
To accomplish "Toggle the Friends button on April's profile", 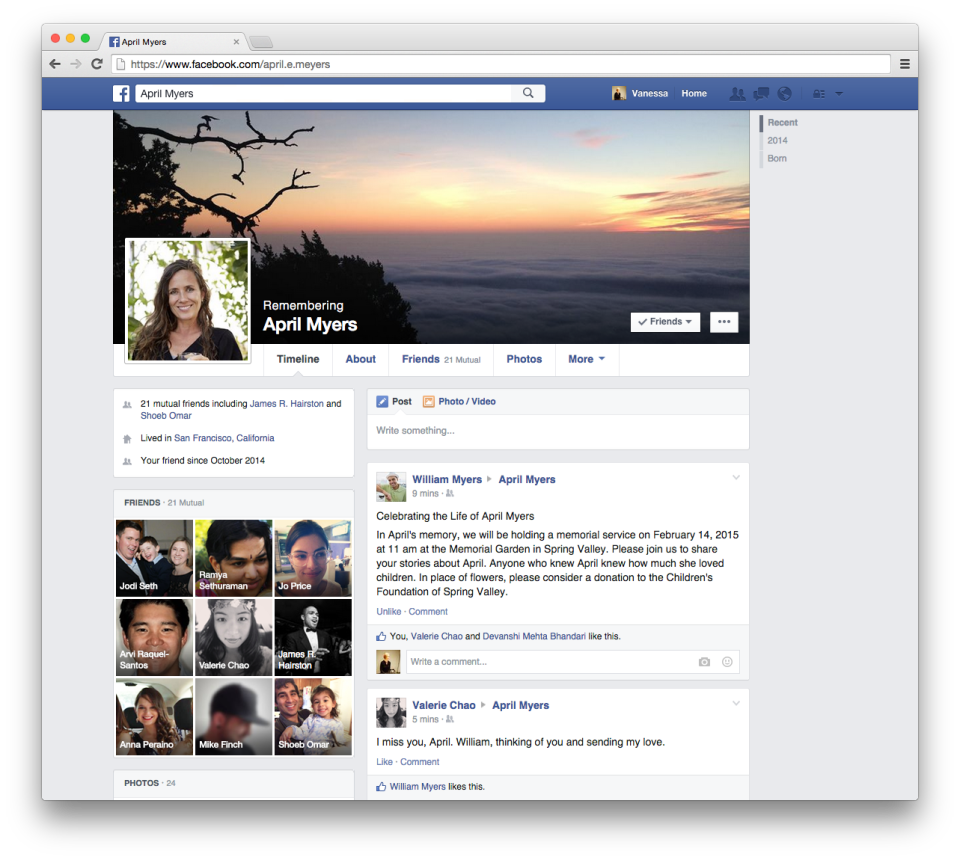I will coord(665,321).
